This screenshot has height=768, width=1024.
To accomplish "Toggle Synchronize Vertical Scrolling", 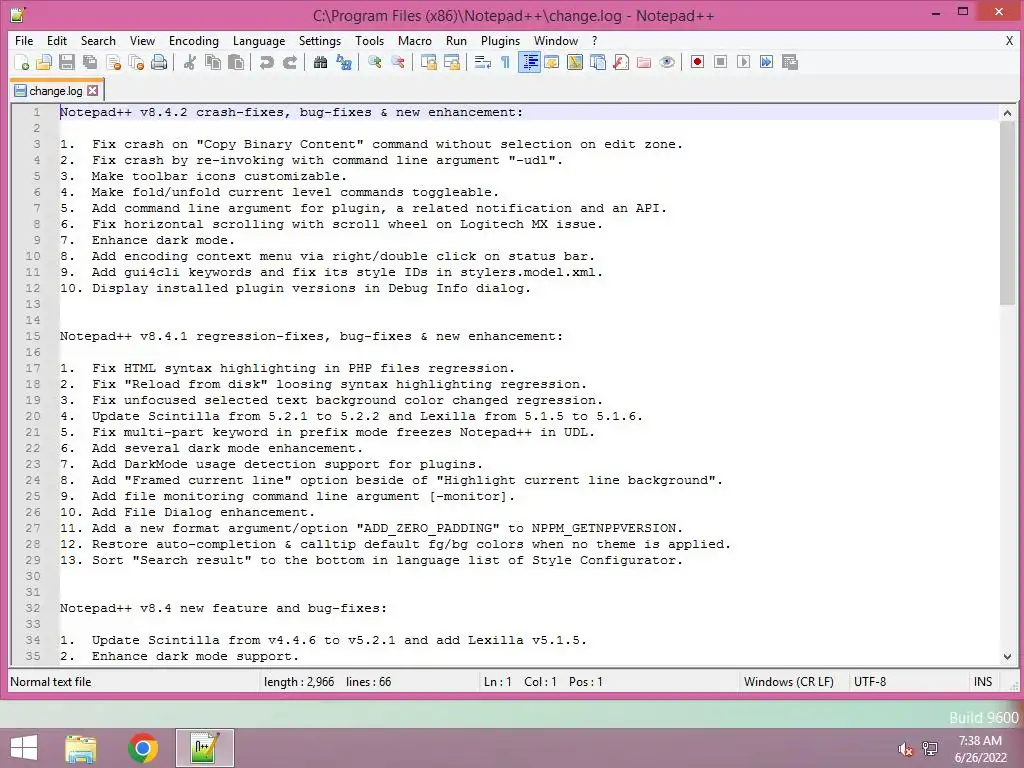I will click(x=428, y=63).
